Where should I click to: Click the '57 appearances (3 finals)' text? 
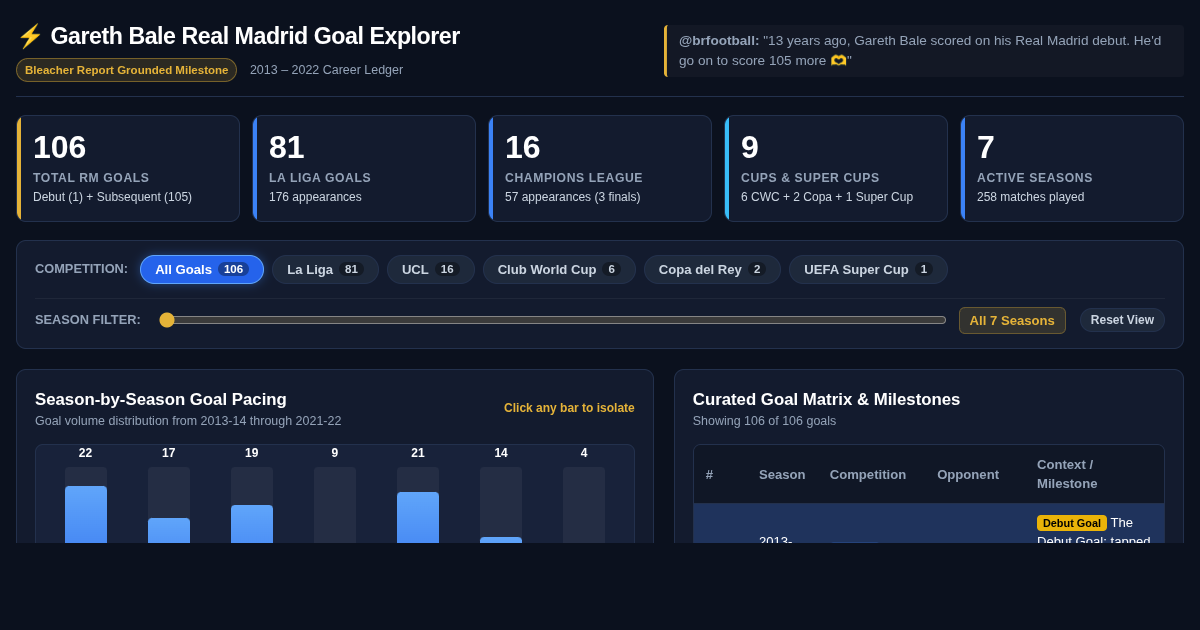572,197
